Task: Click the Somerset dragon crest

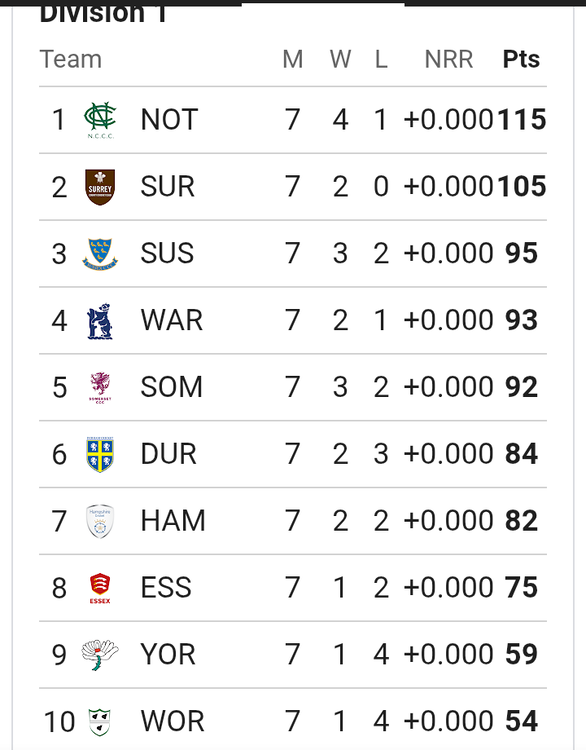Action: coord(100,388)
